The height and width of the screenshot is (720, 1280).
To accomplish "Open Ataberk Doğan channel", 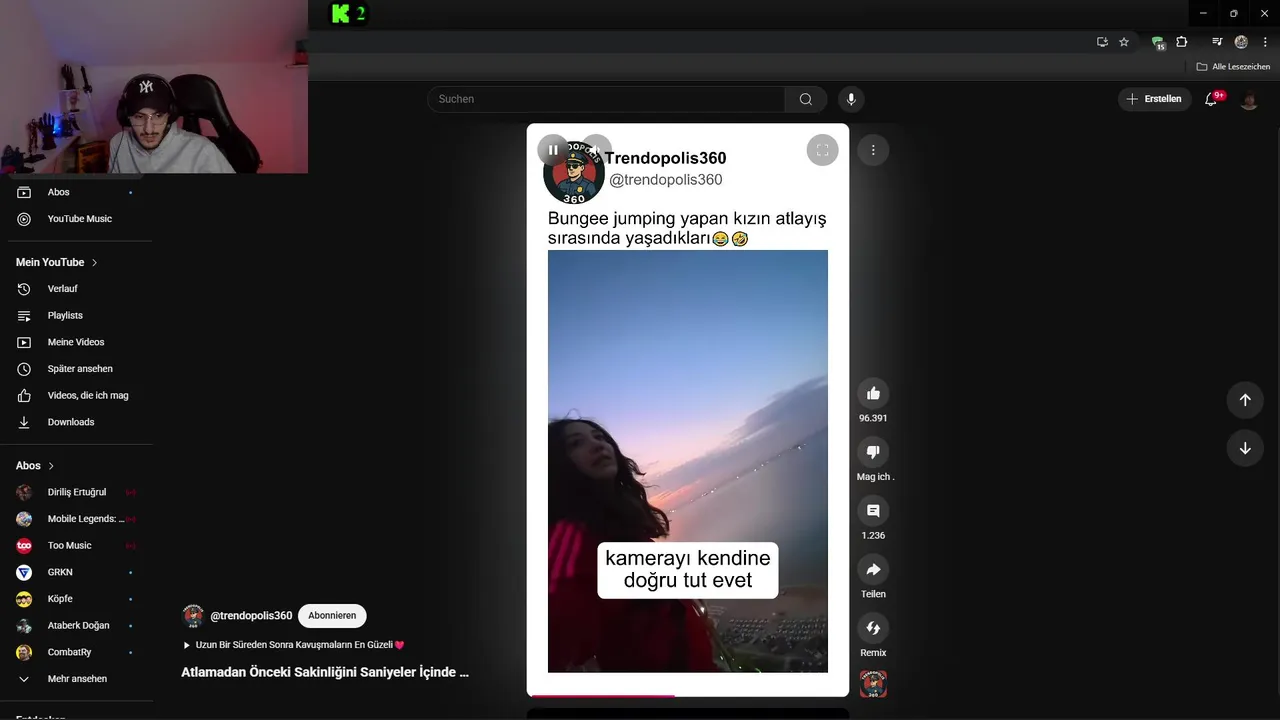I will pyautogui.click(x=76, y=625).
